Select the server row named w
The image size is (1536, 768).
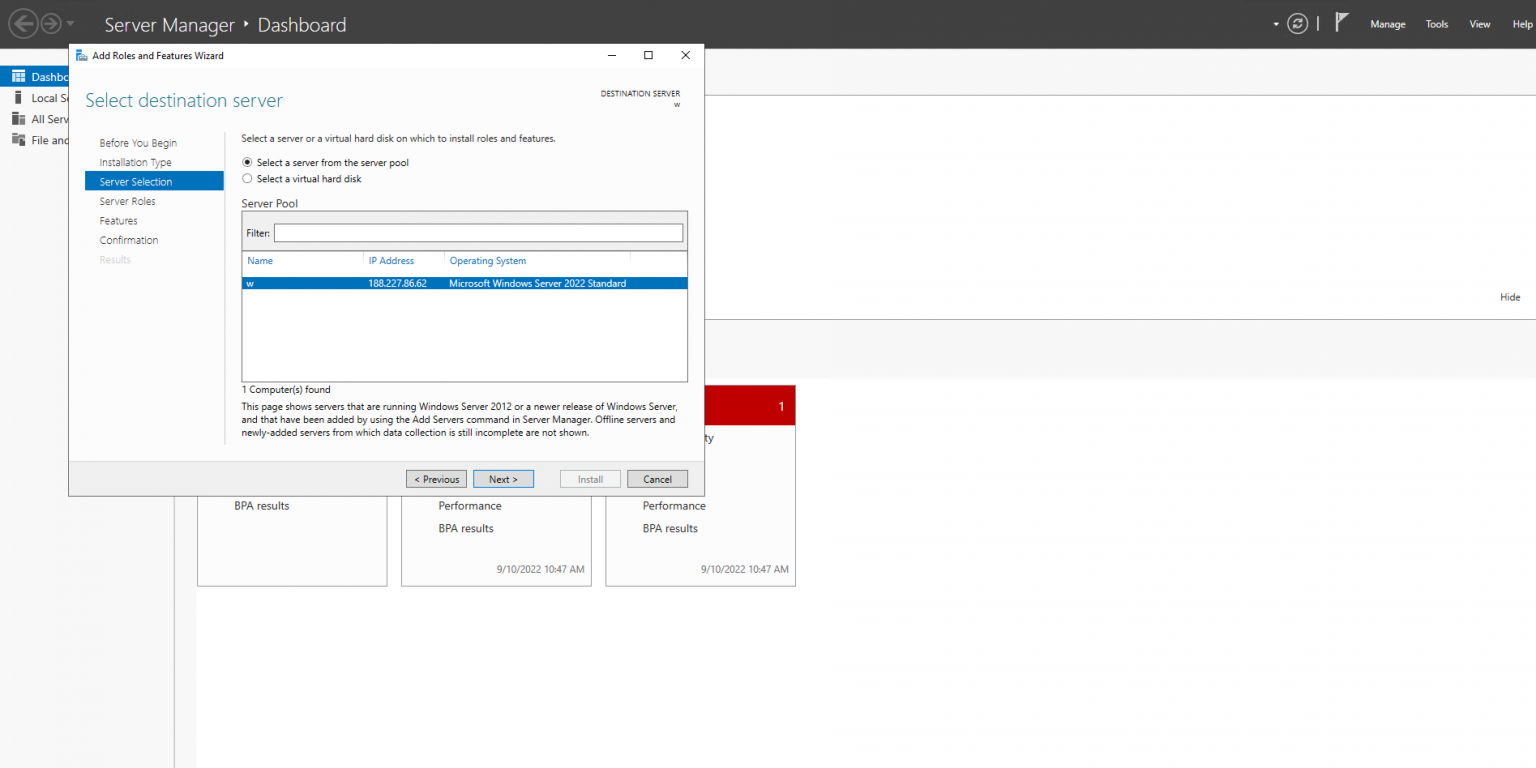coord(400,283)
